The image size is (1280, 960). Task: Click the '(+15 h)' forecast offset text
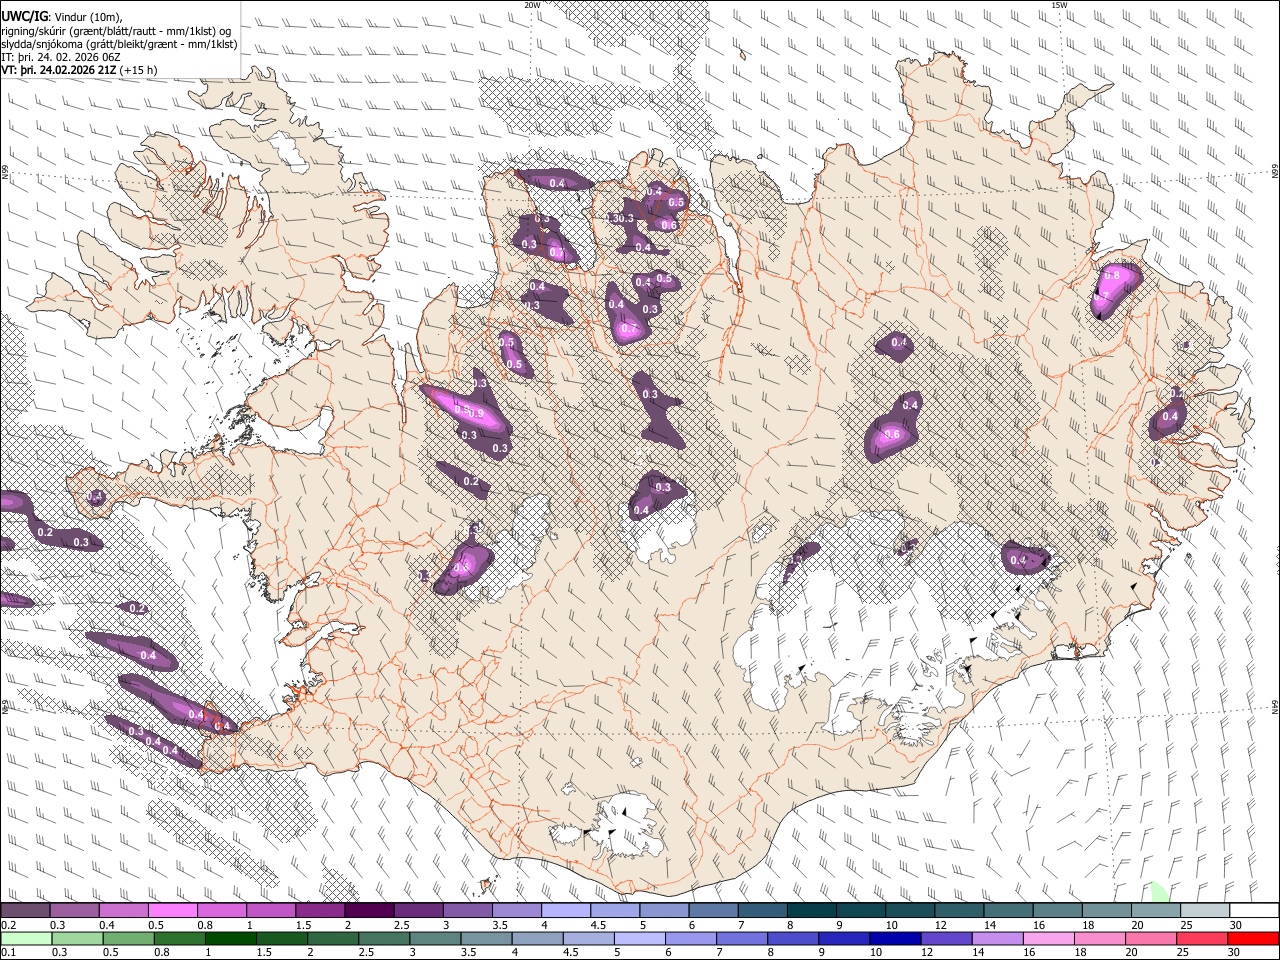pos(138,70)
